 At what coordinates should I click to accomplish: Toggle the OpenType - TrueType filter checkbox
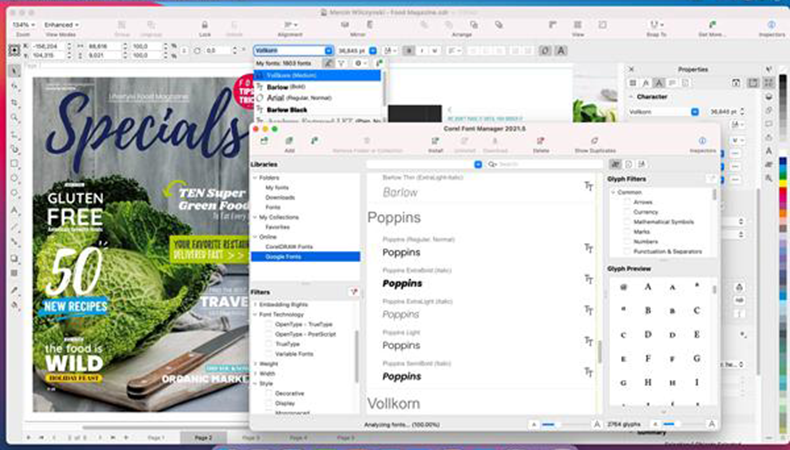tap(268, 324)
